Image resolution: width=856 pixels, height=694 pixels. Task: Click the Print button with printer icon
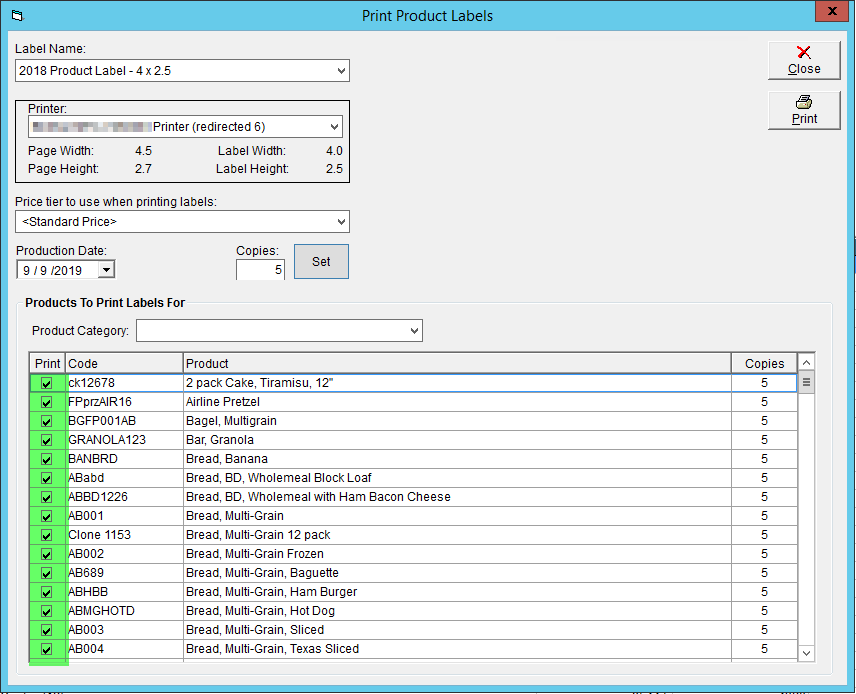tap(804, 110)
